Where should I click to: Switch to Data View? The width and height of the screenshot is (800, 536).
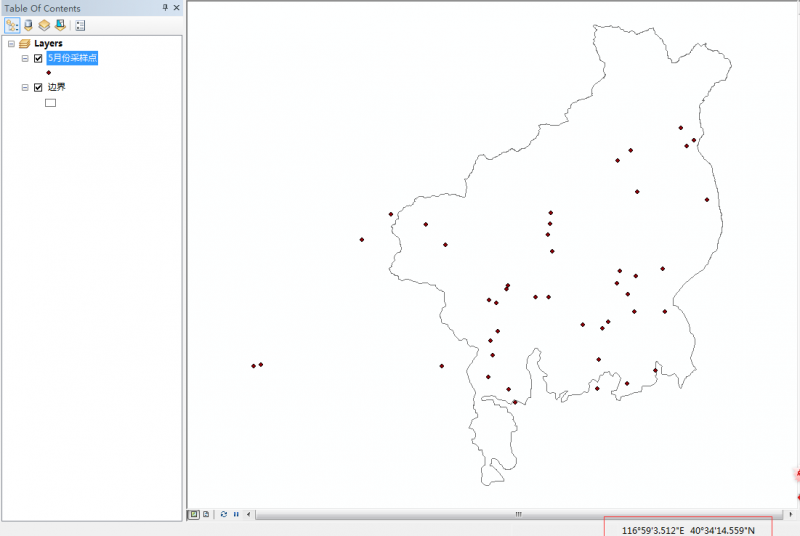coord(194,514)
